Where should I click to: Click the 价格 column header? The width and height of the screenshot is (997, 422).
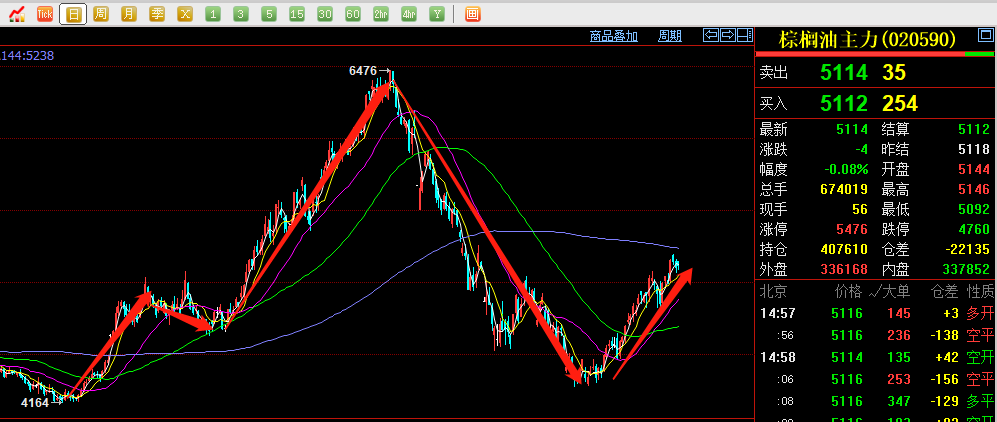click(848, 292)
